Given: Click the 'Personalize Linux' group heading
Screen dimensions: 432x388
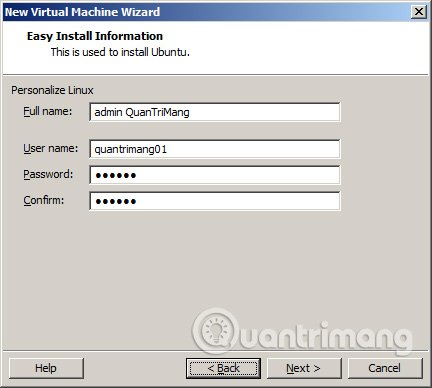Looking at the screenshot, I should click(x=52, y=90).
